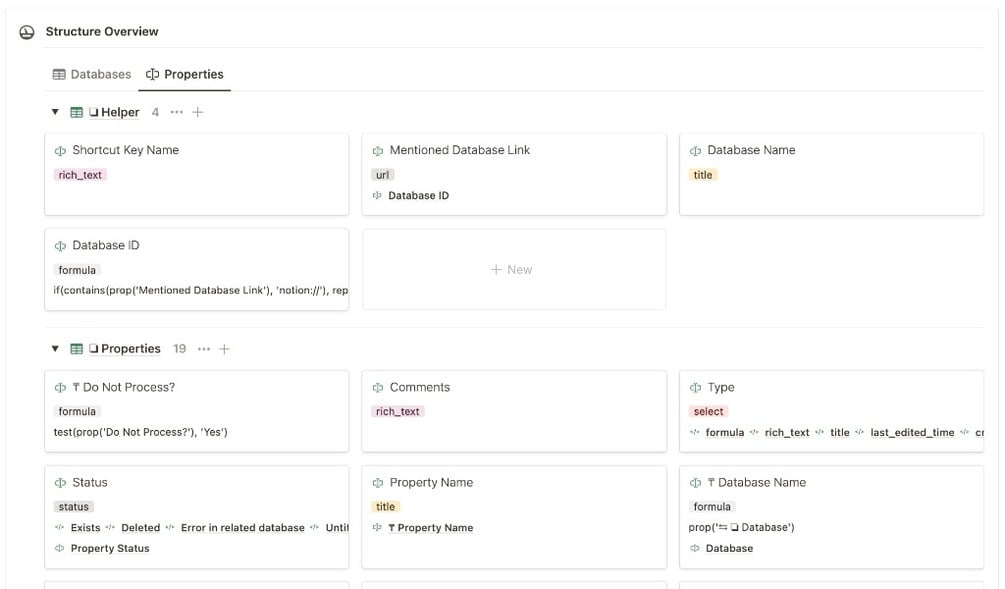Click the Property Status relation on Status card
Screen dimensions: 1005x589
pyautogui.click(x=109, y=548)
